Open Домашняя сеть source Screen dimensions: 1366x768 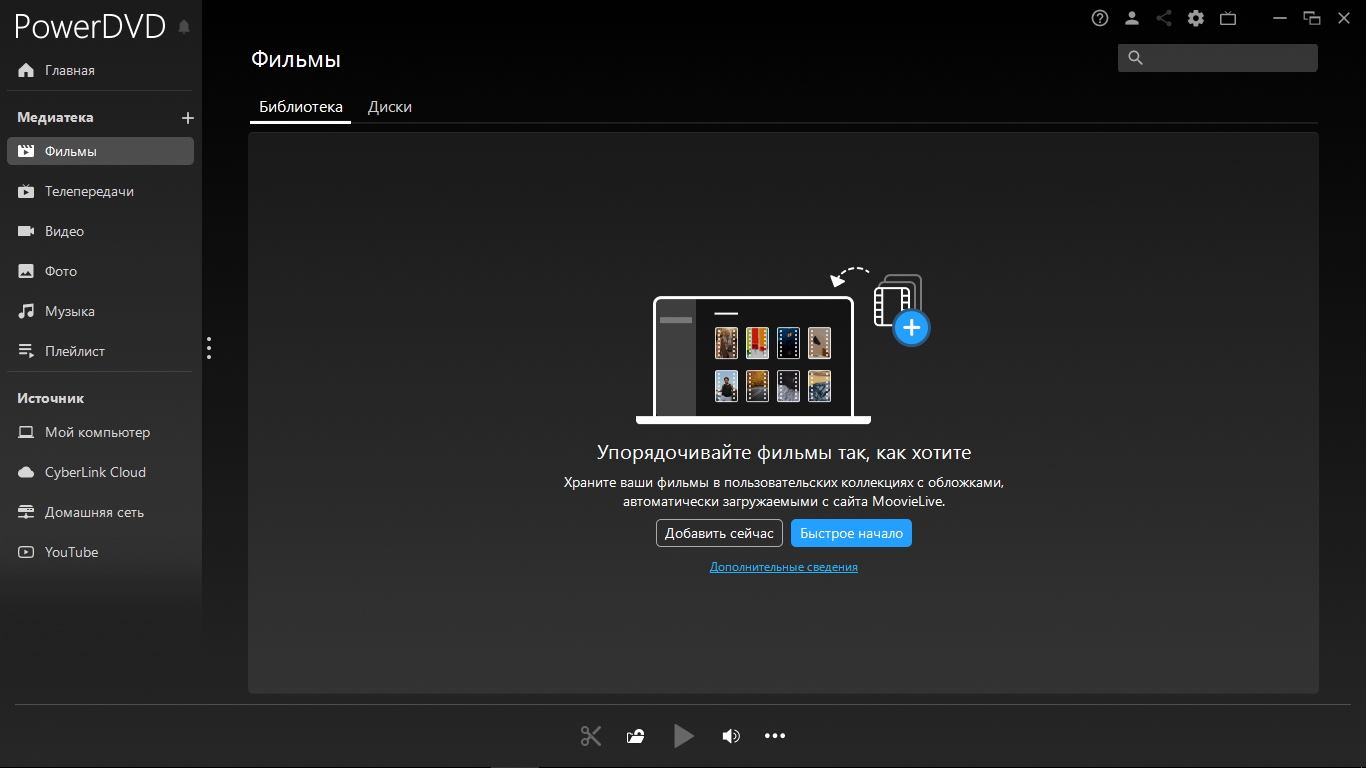tap(100, 512)
